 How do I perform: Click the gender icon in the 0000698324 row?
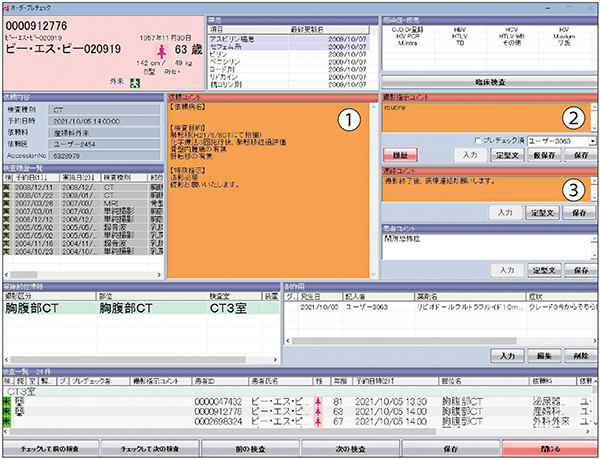pos(319,420)
